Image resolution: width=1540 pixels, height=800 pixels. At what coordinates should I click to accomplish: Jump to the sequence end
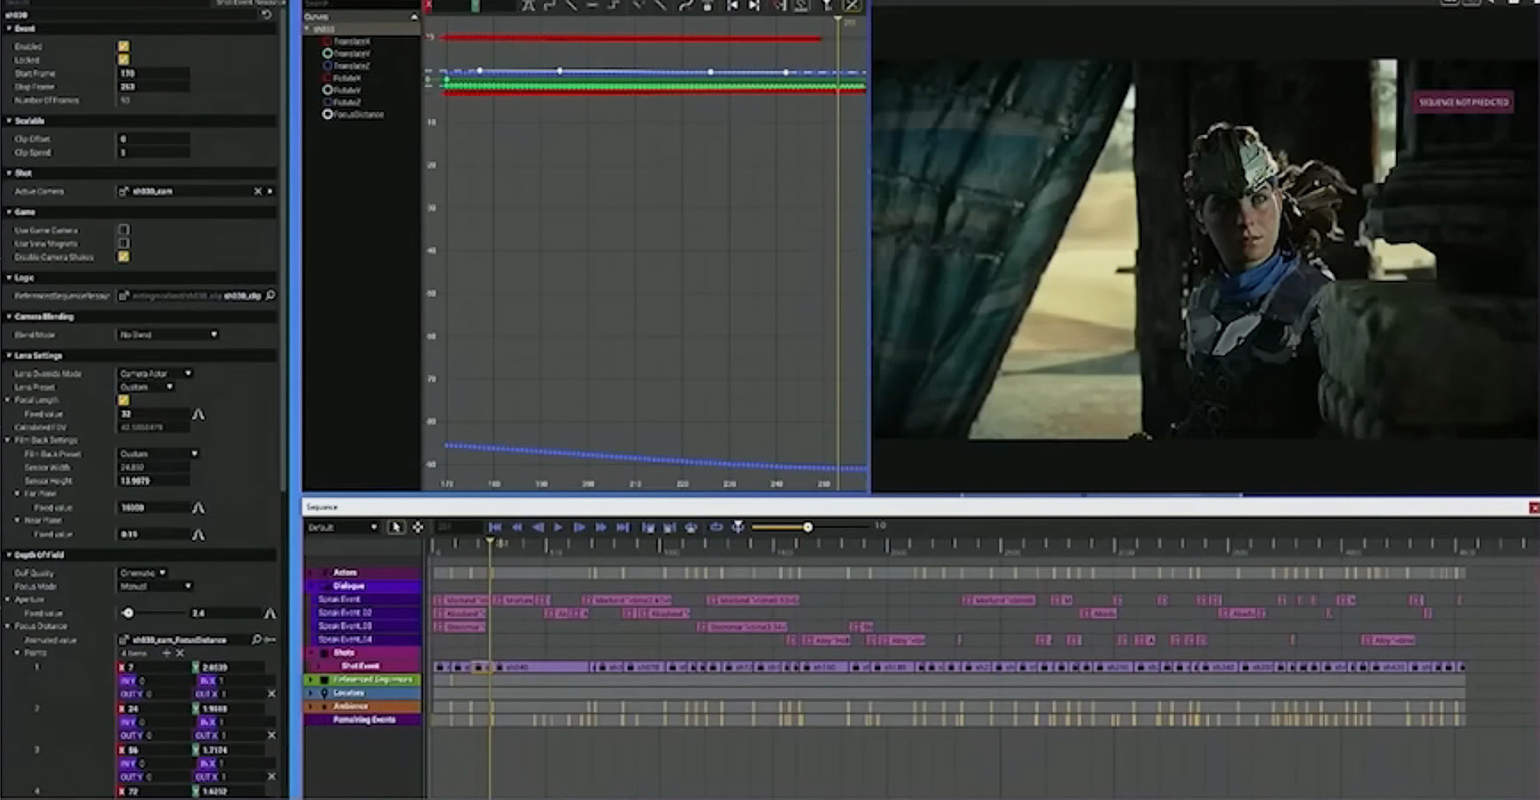click(622, 527)
